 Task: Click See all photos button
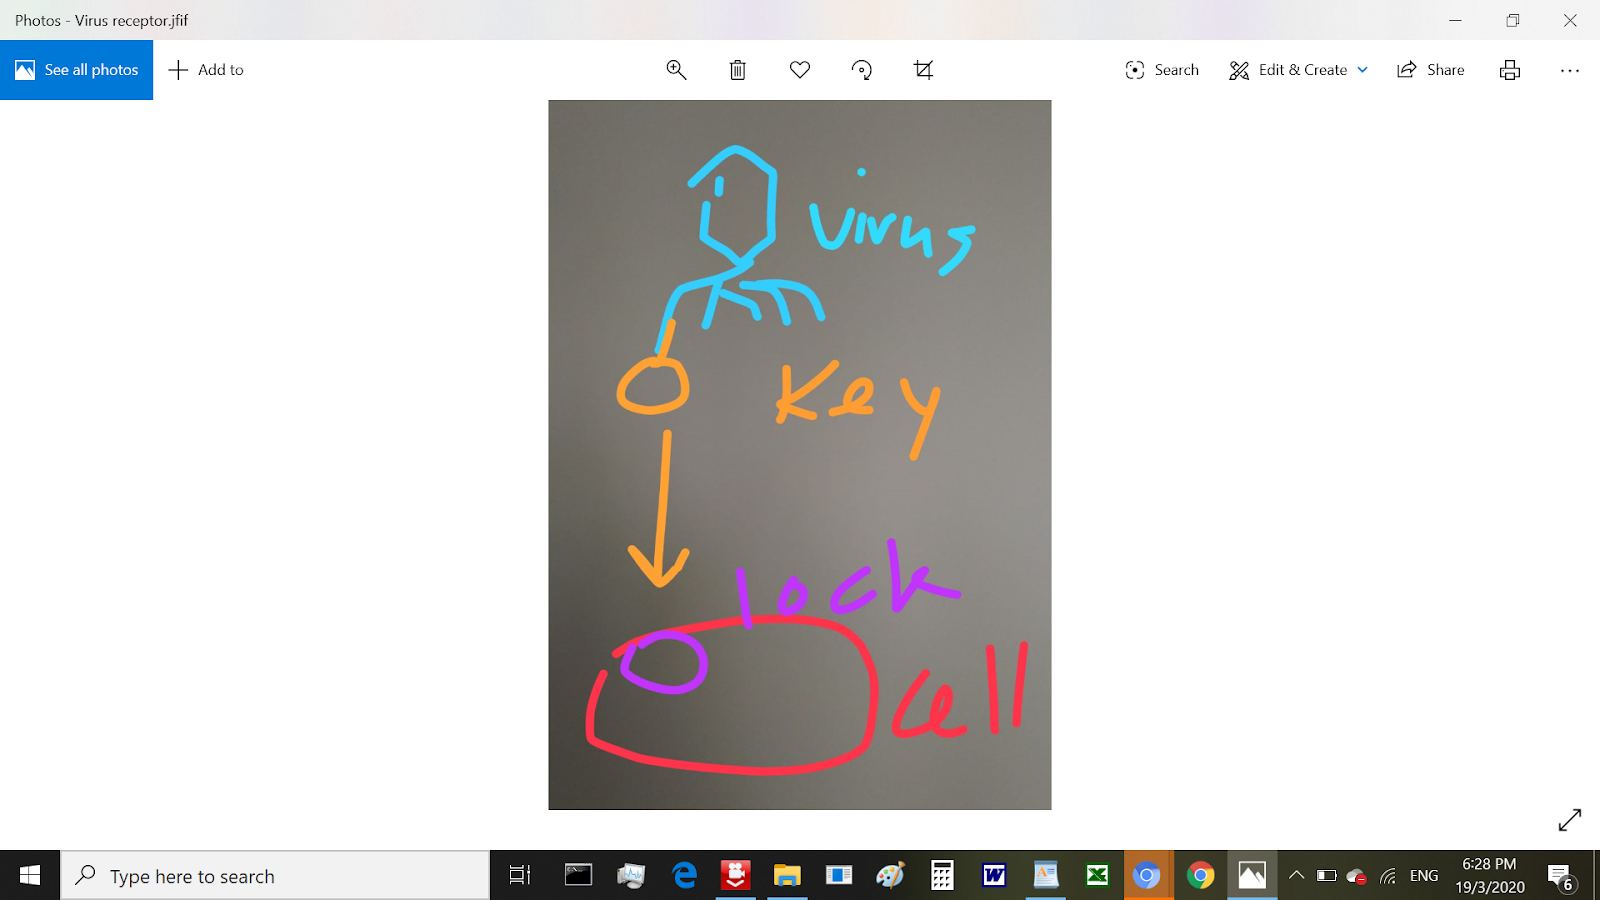pyautogui.click(x=76, y=70)
